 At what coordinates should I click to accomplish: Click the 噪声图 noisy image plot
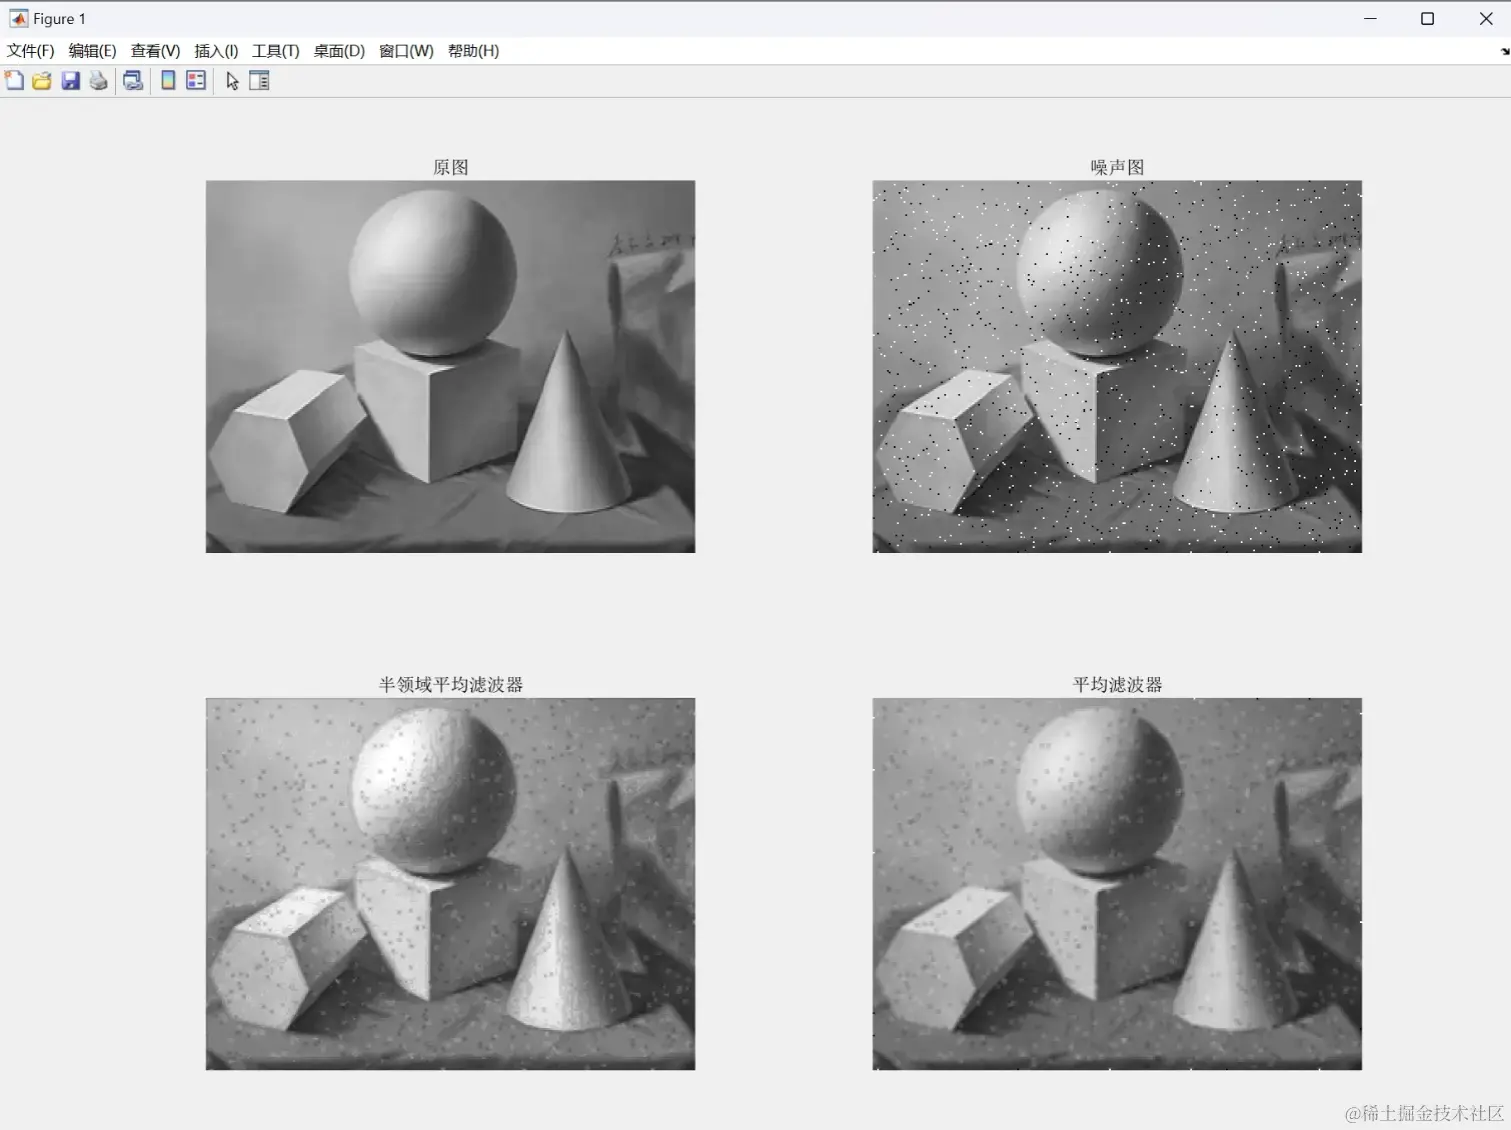pyautogui.click(x=1117, y=366)
